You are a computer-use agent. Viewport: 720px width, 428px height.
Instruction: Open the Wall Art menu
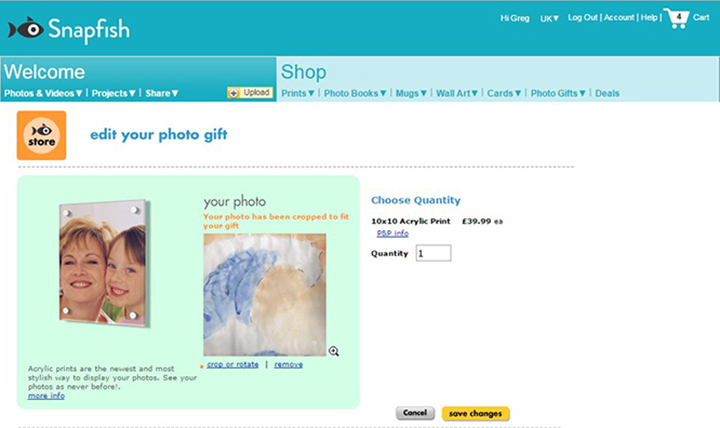tap(457, 93)
